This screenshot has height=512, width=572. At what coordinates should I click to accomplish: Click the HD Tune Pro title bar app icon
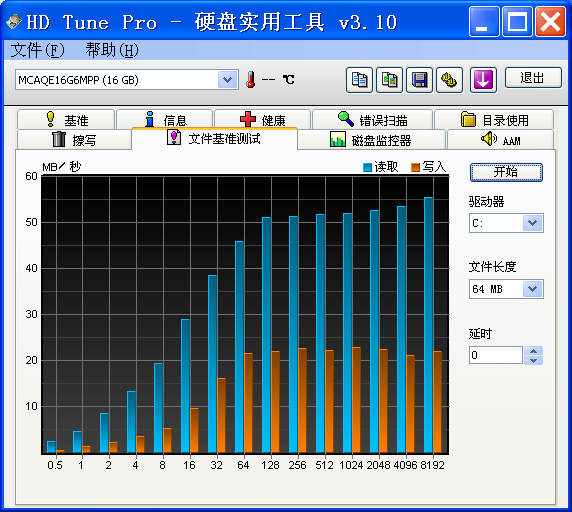(x=14, y=22)
